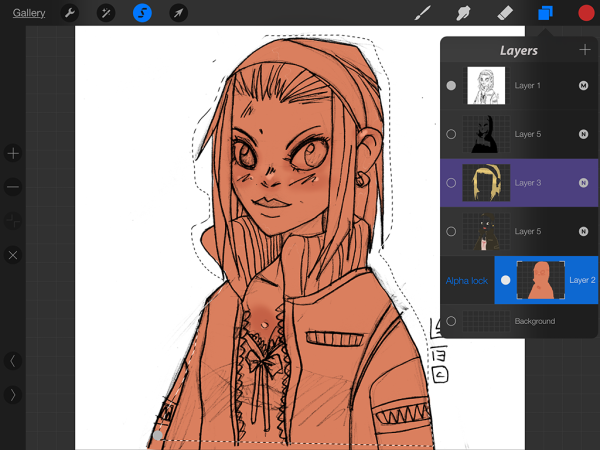This screenshot has width=600, height=450.
Task: Add a new layer with plus button
Action: click(584, 50)
